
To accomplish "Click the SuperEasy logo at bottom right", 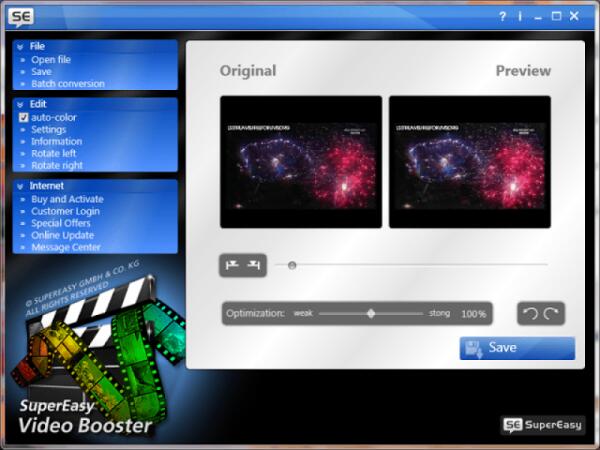I will 543,425.
